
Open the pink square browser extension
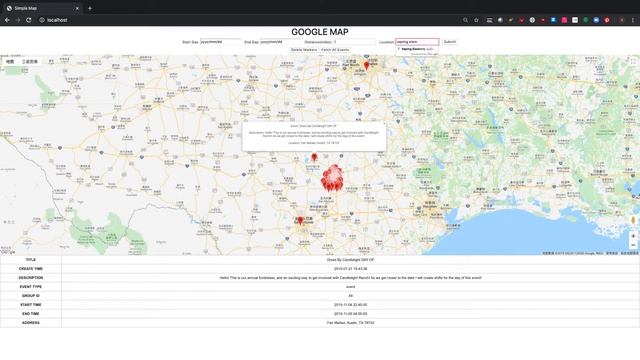pyautogui.click(x=564, y=20)
